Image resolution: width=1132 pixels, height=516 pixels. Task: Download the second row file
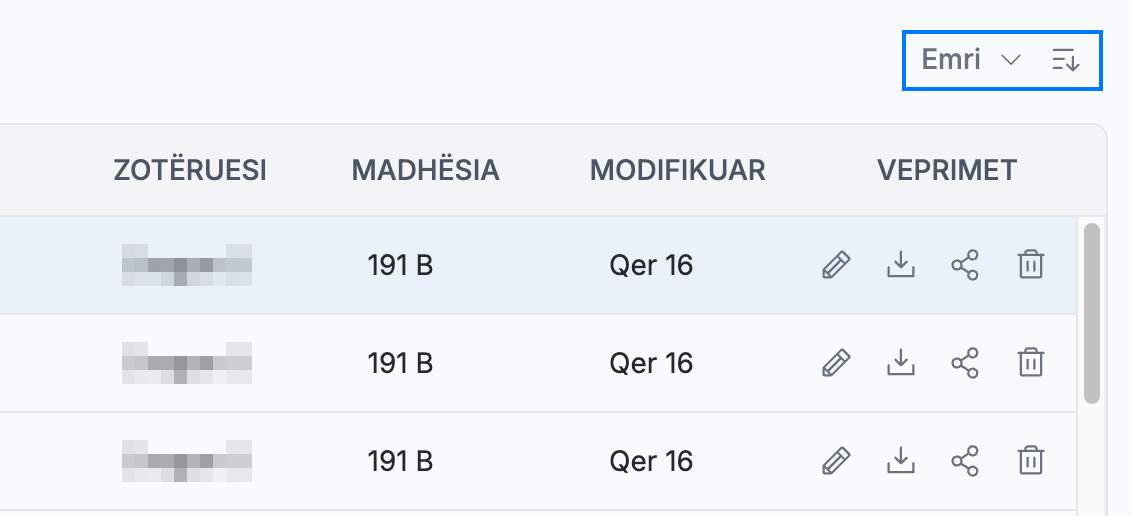click(x=900, y=363)
